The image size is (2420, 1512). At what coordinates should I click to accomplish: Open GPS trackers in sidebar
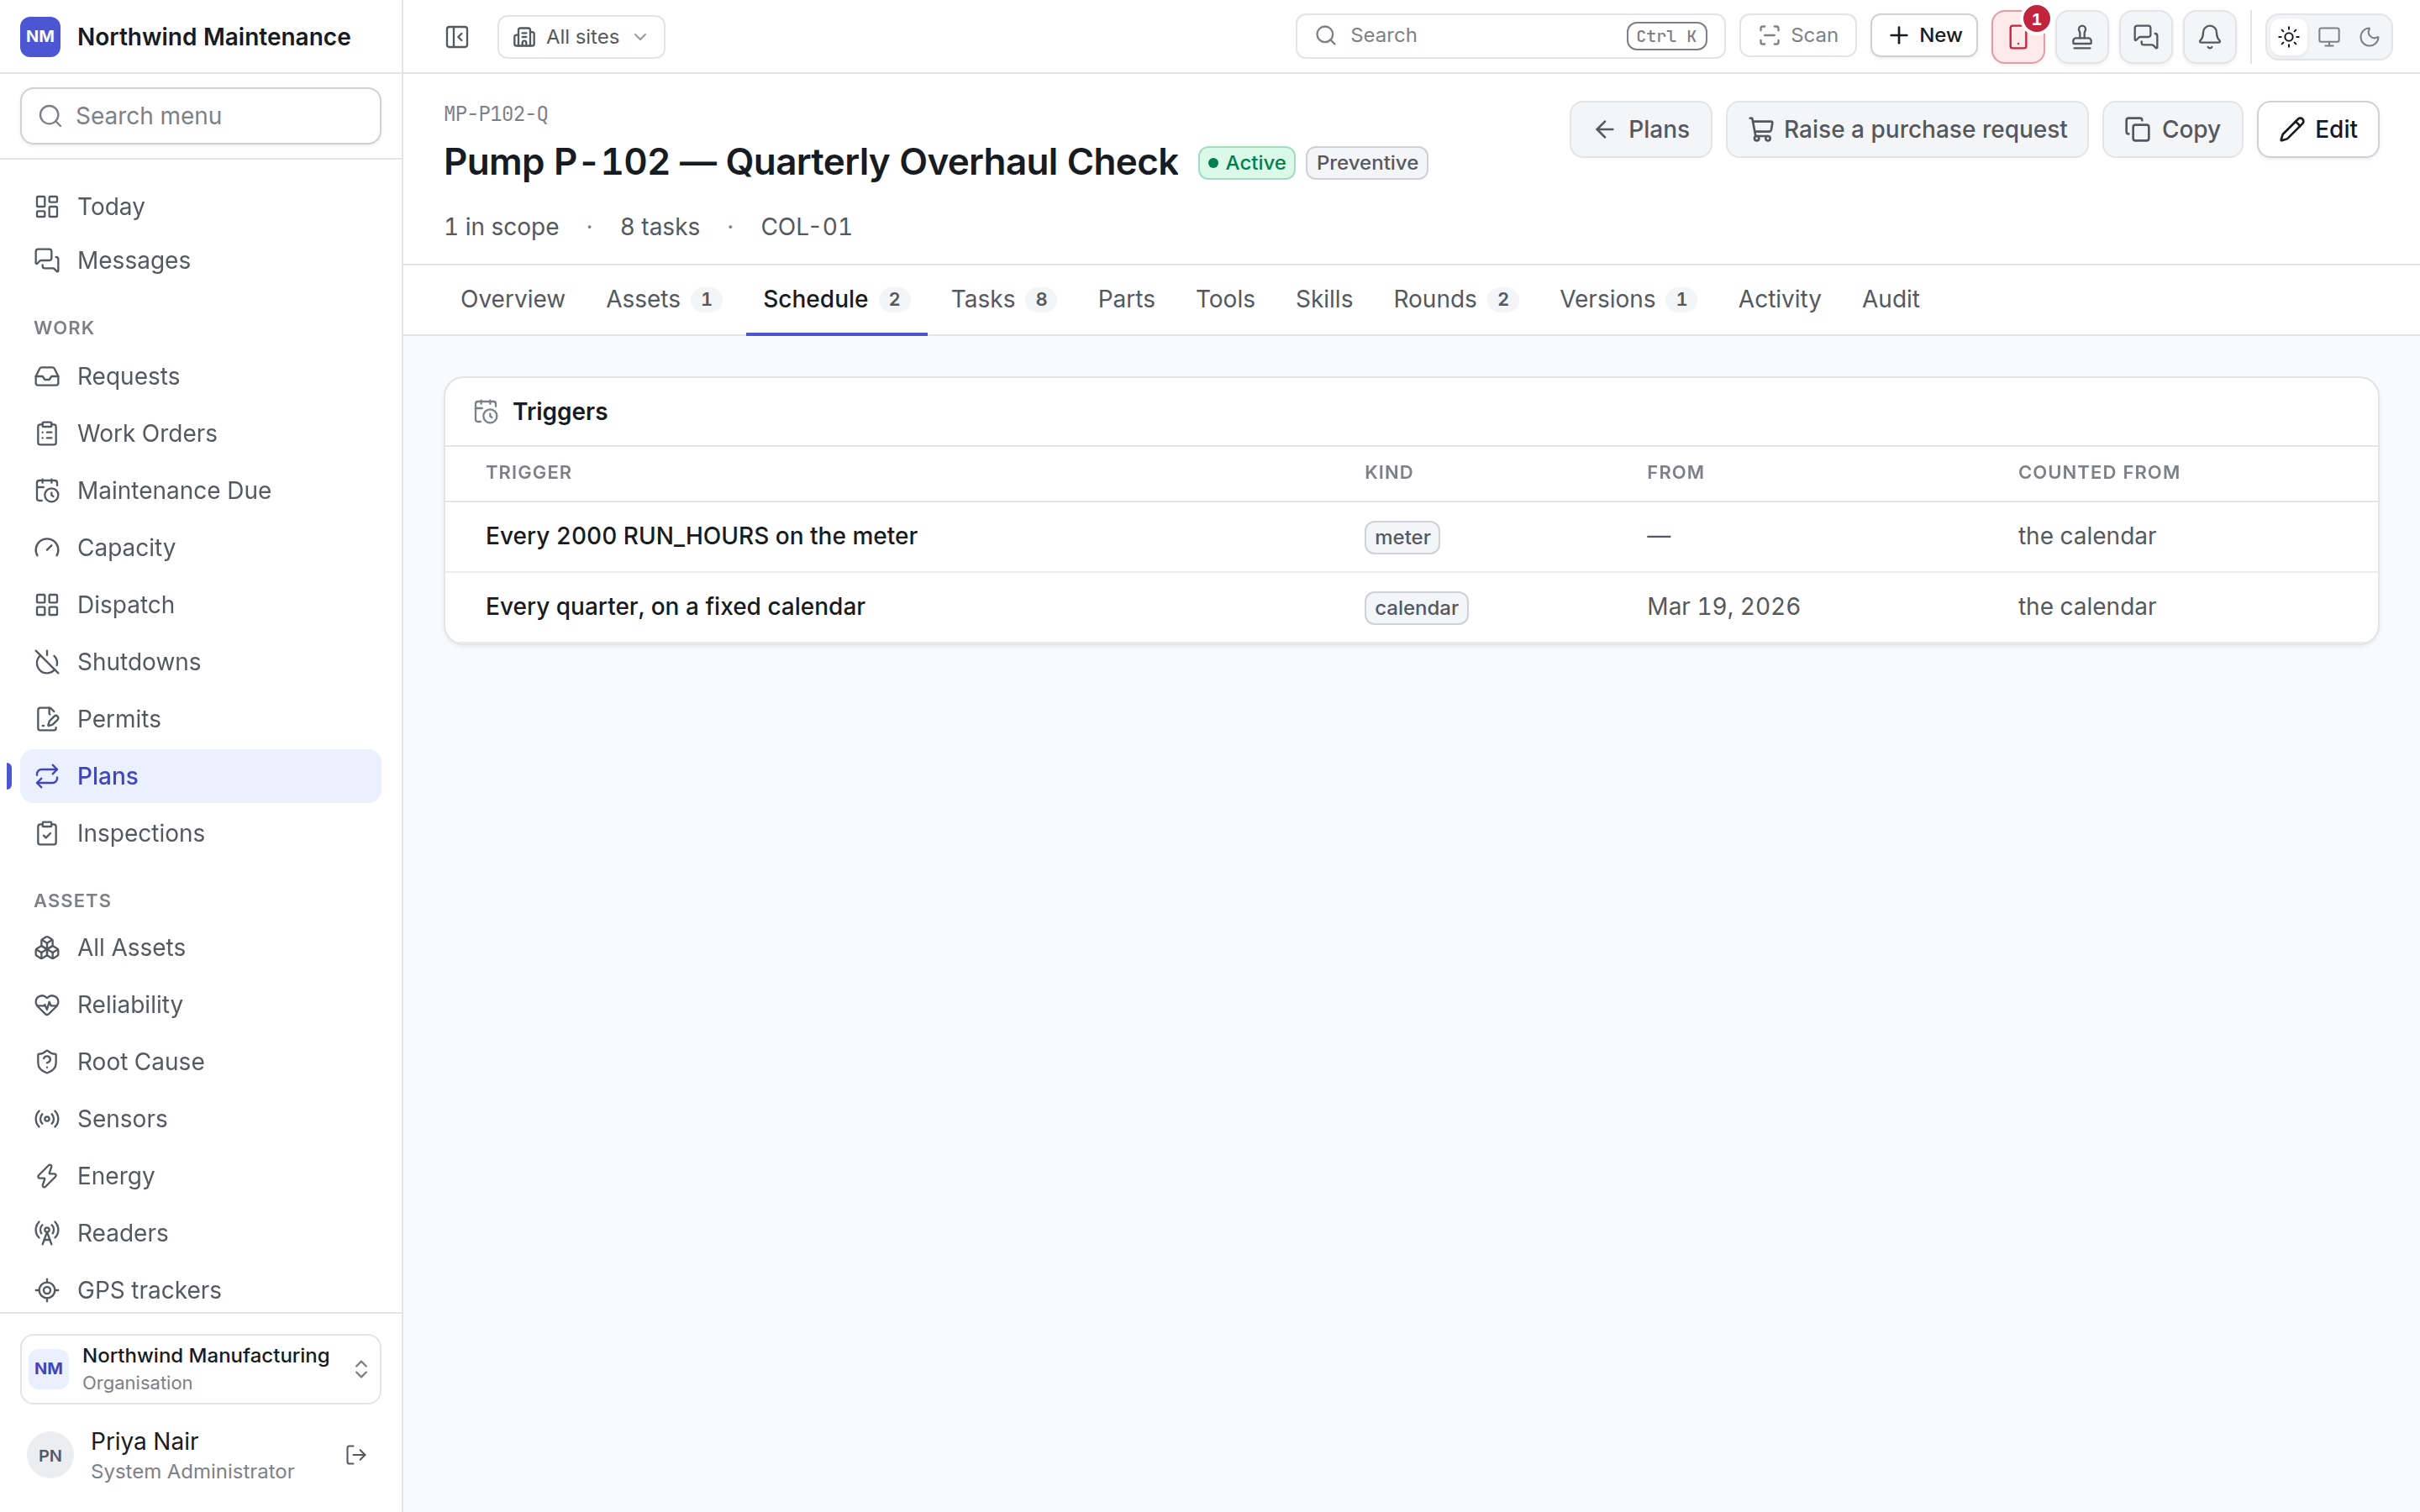click(x=200, y=1290)
